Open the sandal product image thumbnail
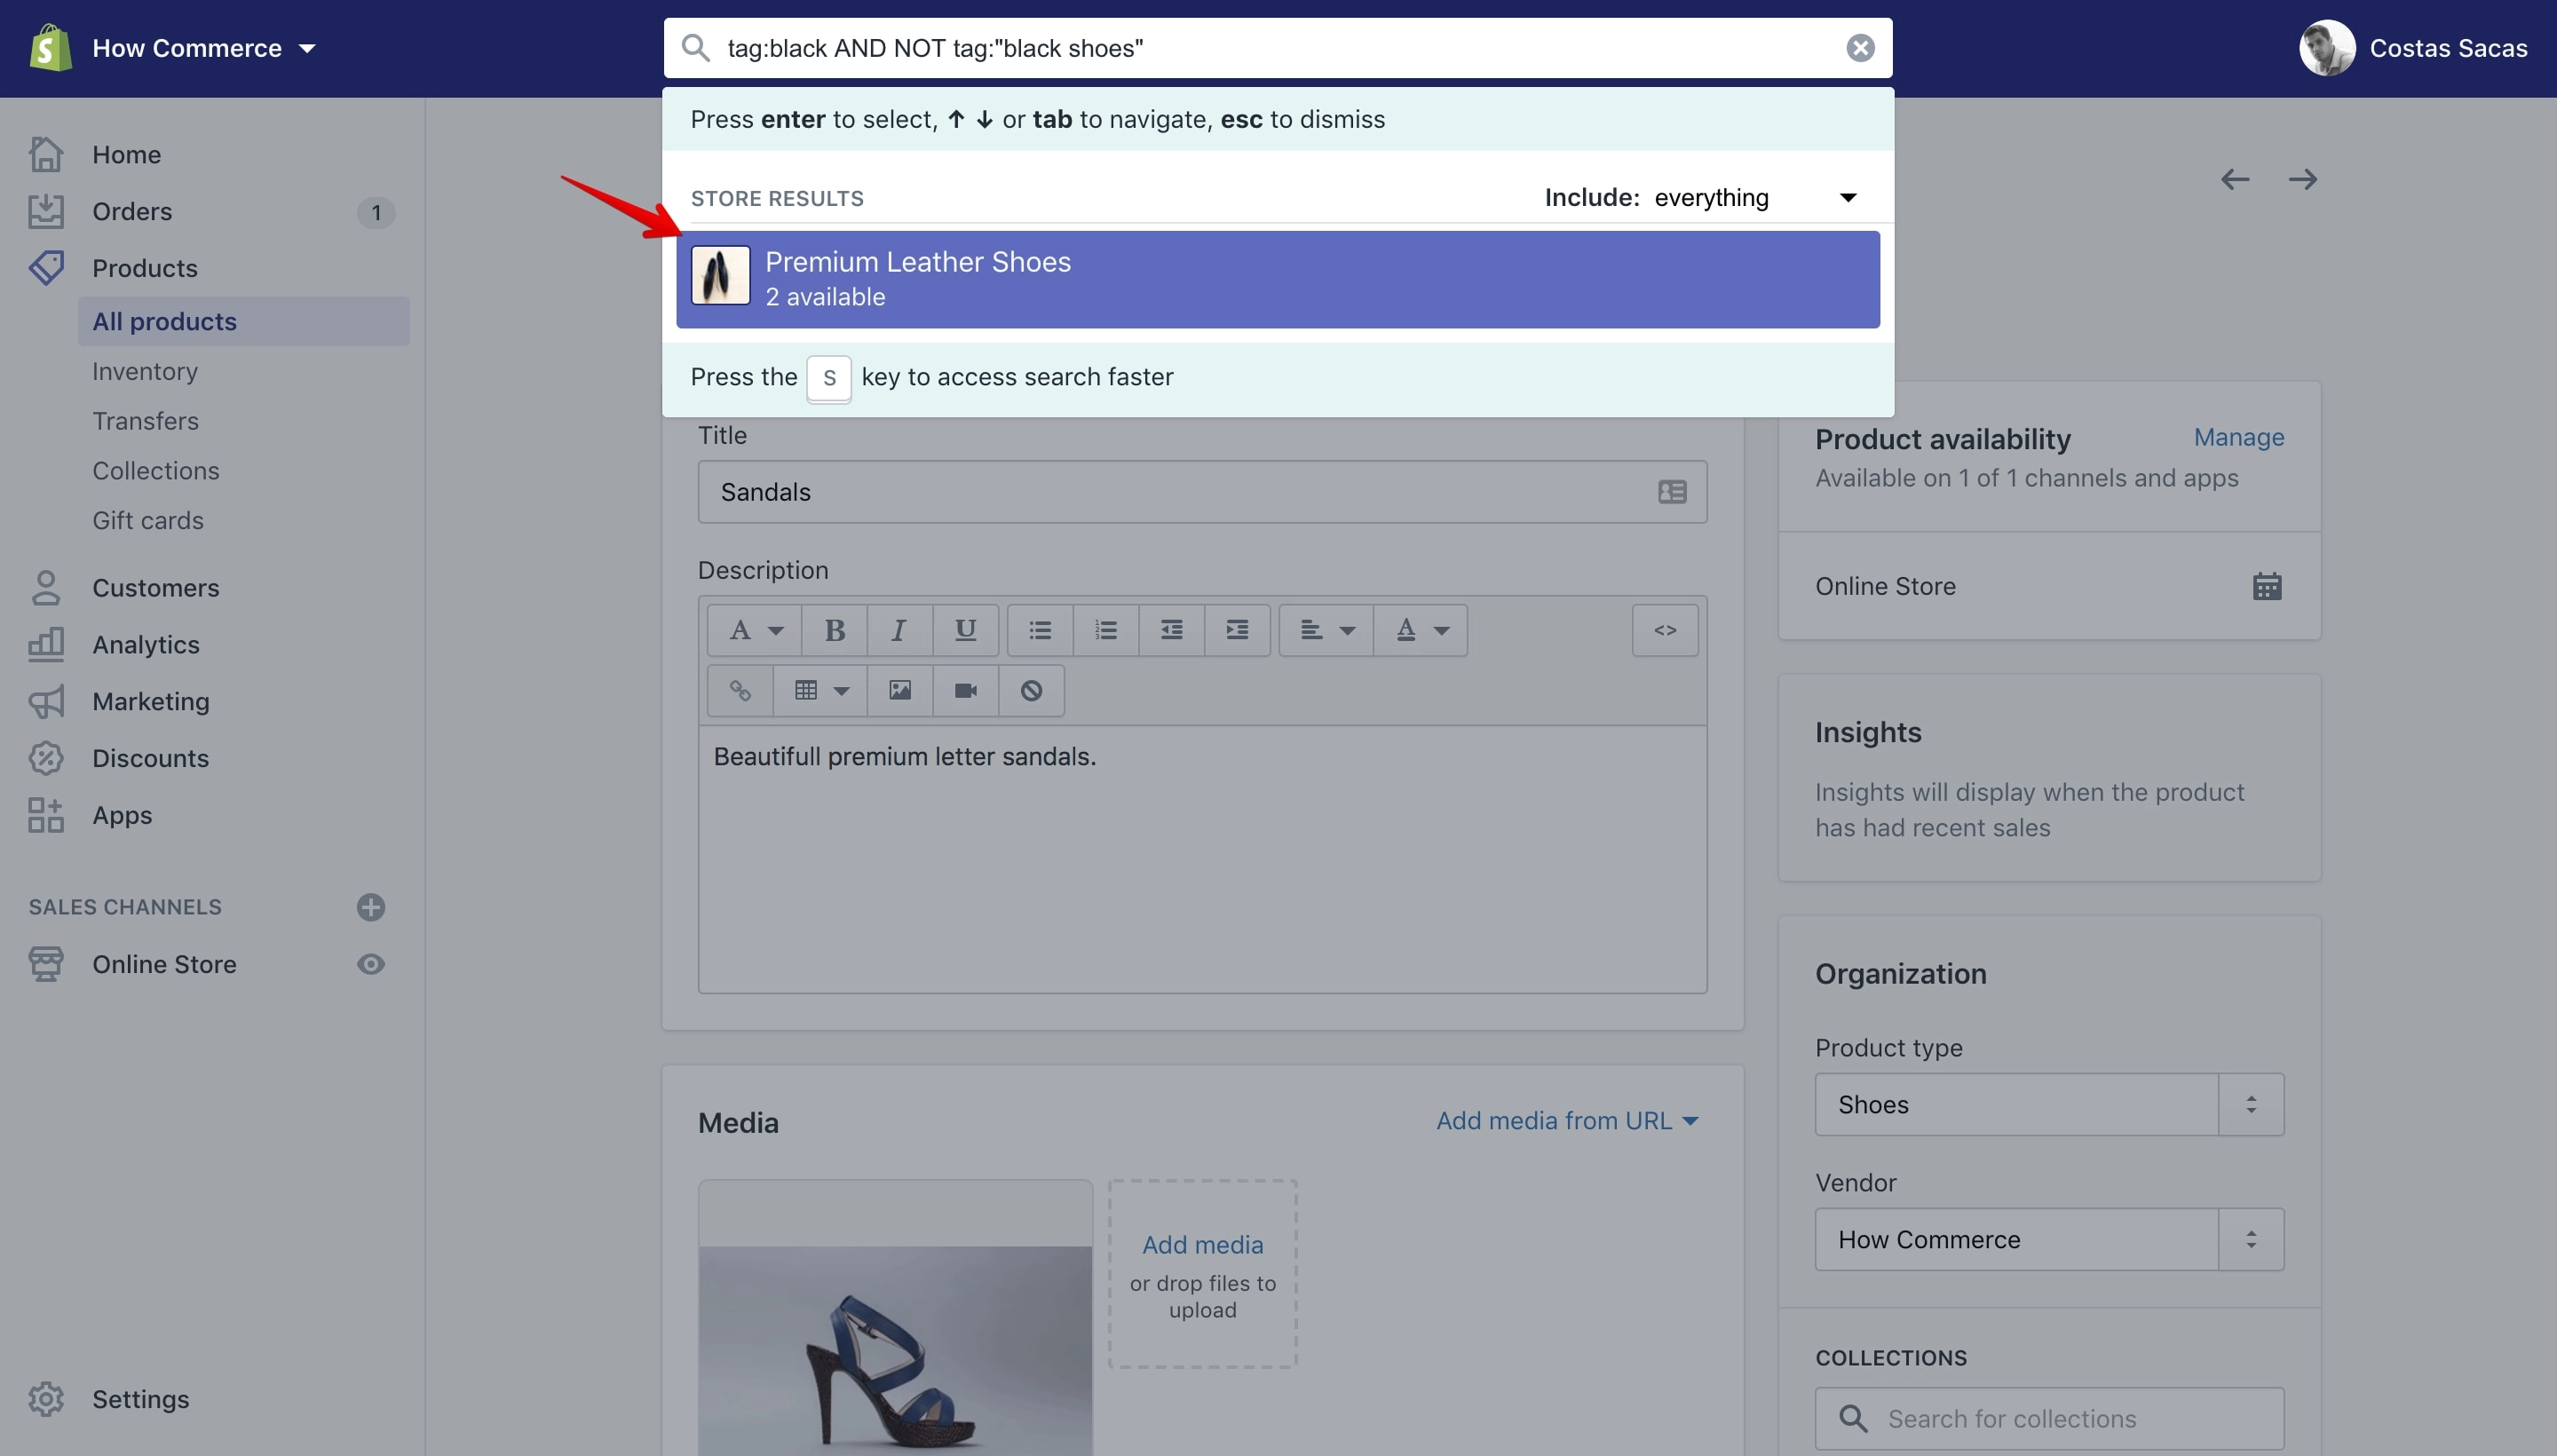This screenshot has height=1456, width=2557. tap(895, 1318)
